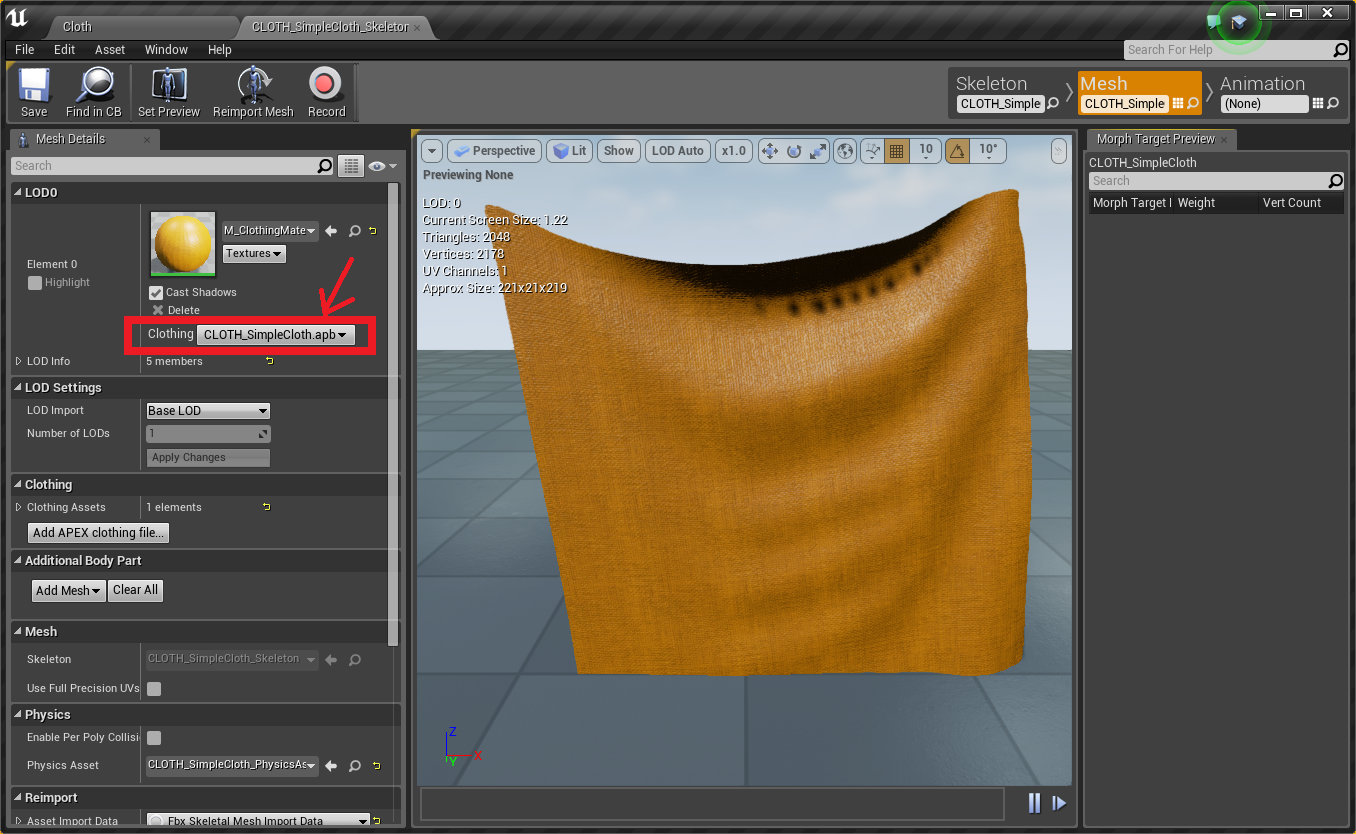Start recording with the Record toolbar icon
This screenshot has width=1356, height=834.
[x=326, y=93]
